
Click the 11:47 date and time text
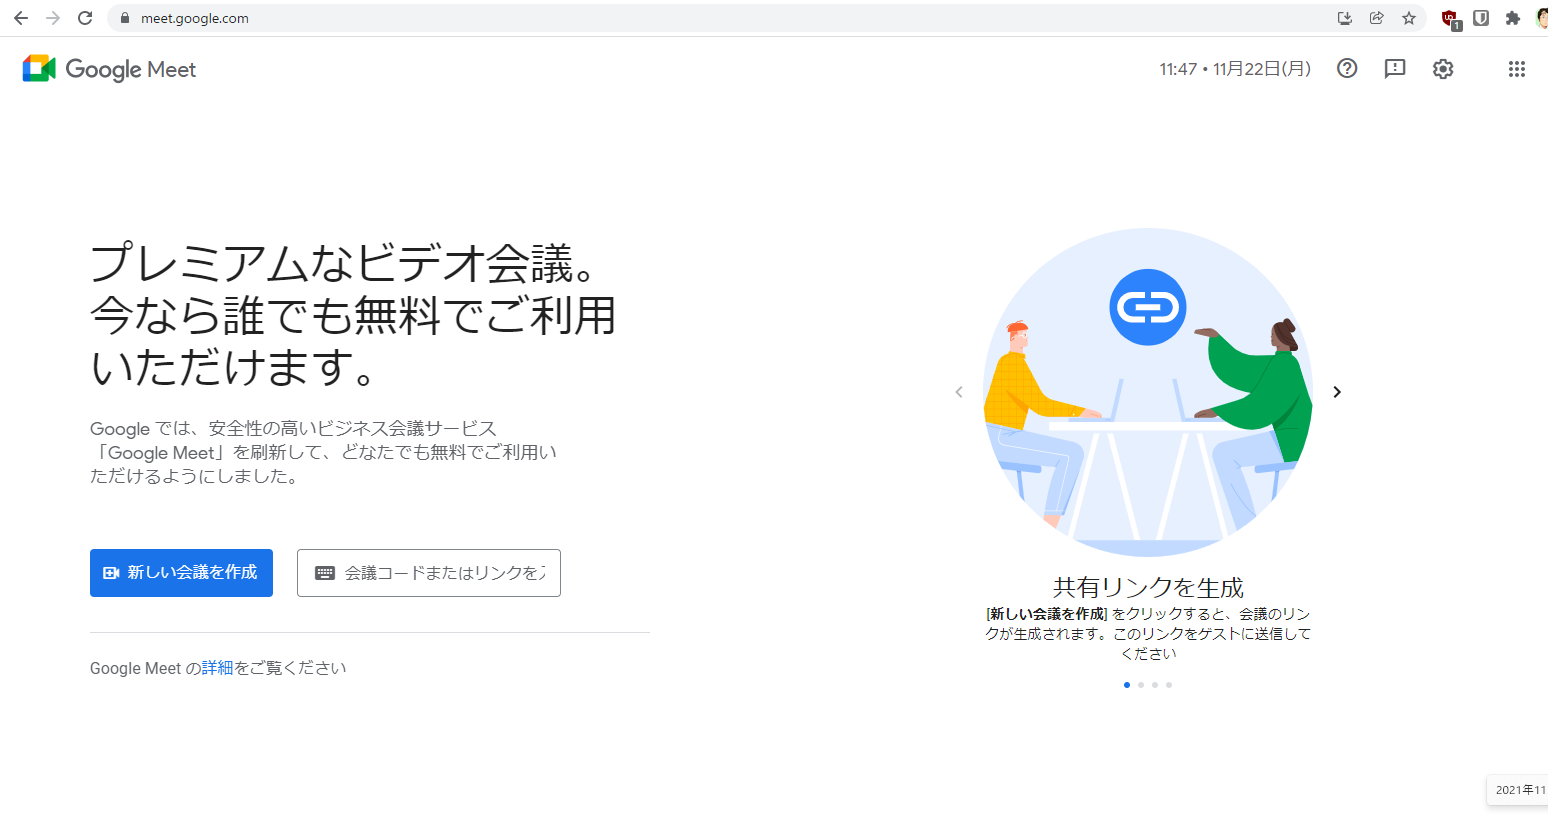coord(1235,69)
